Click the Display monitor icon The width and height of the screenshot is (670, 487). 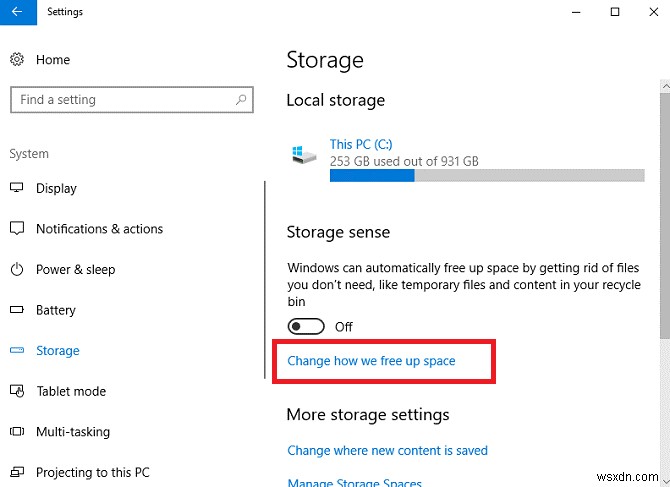point(17,188)
